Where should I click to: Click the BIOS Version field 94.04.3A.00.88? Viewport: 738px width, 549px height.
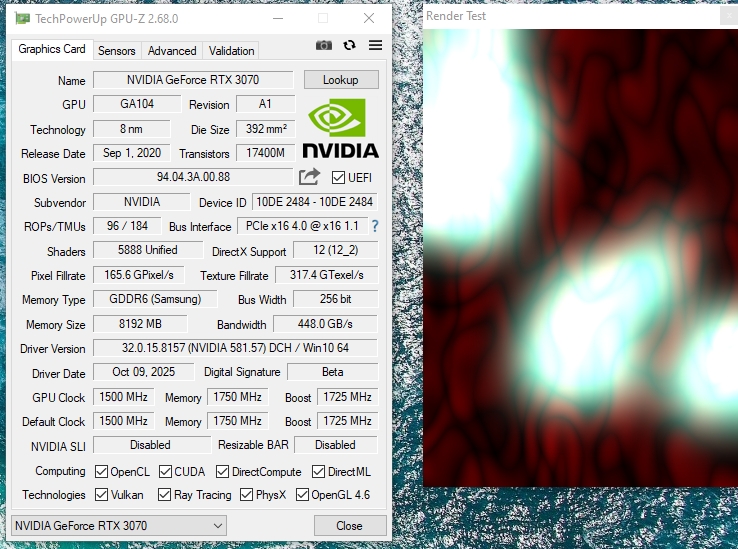(x=193, y=177)
